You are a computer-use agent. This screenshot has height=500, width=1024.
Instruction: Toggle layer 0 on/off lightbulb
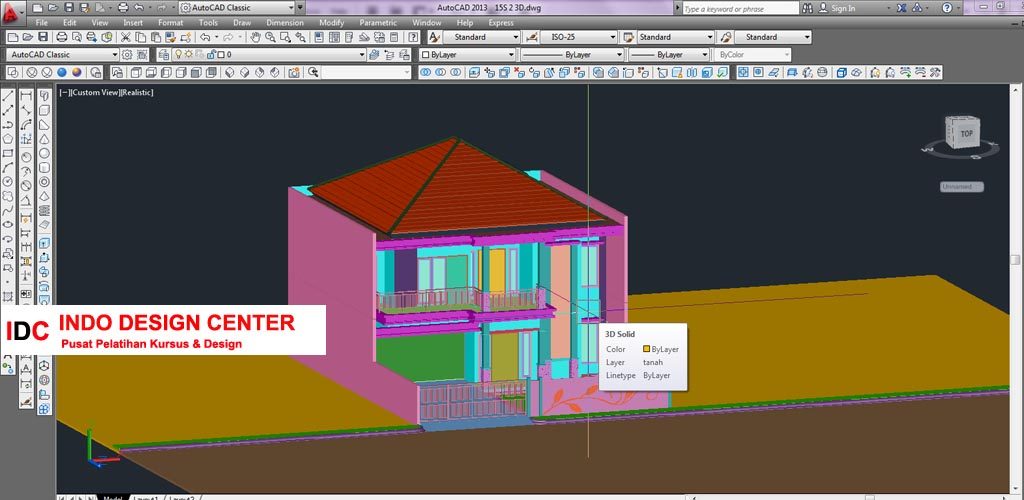click(x=178, y=55)
